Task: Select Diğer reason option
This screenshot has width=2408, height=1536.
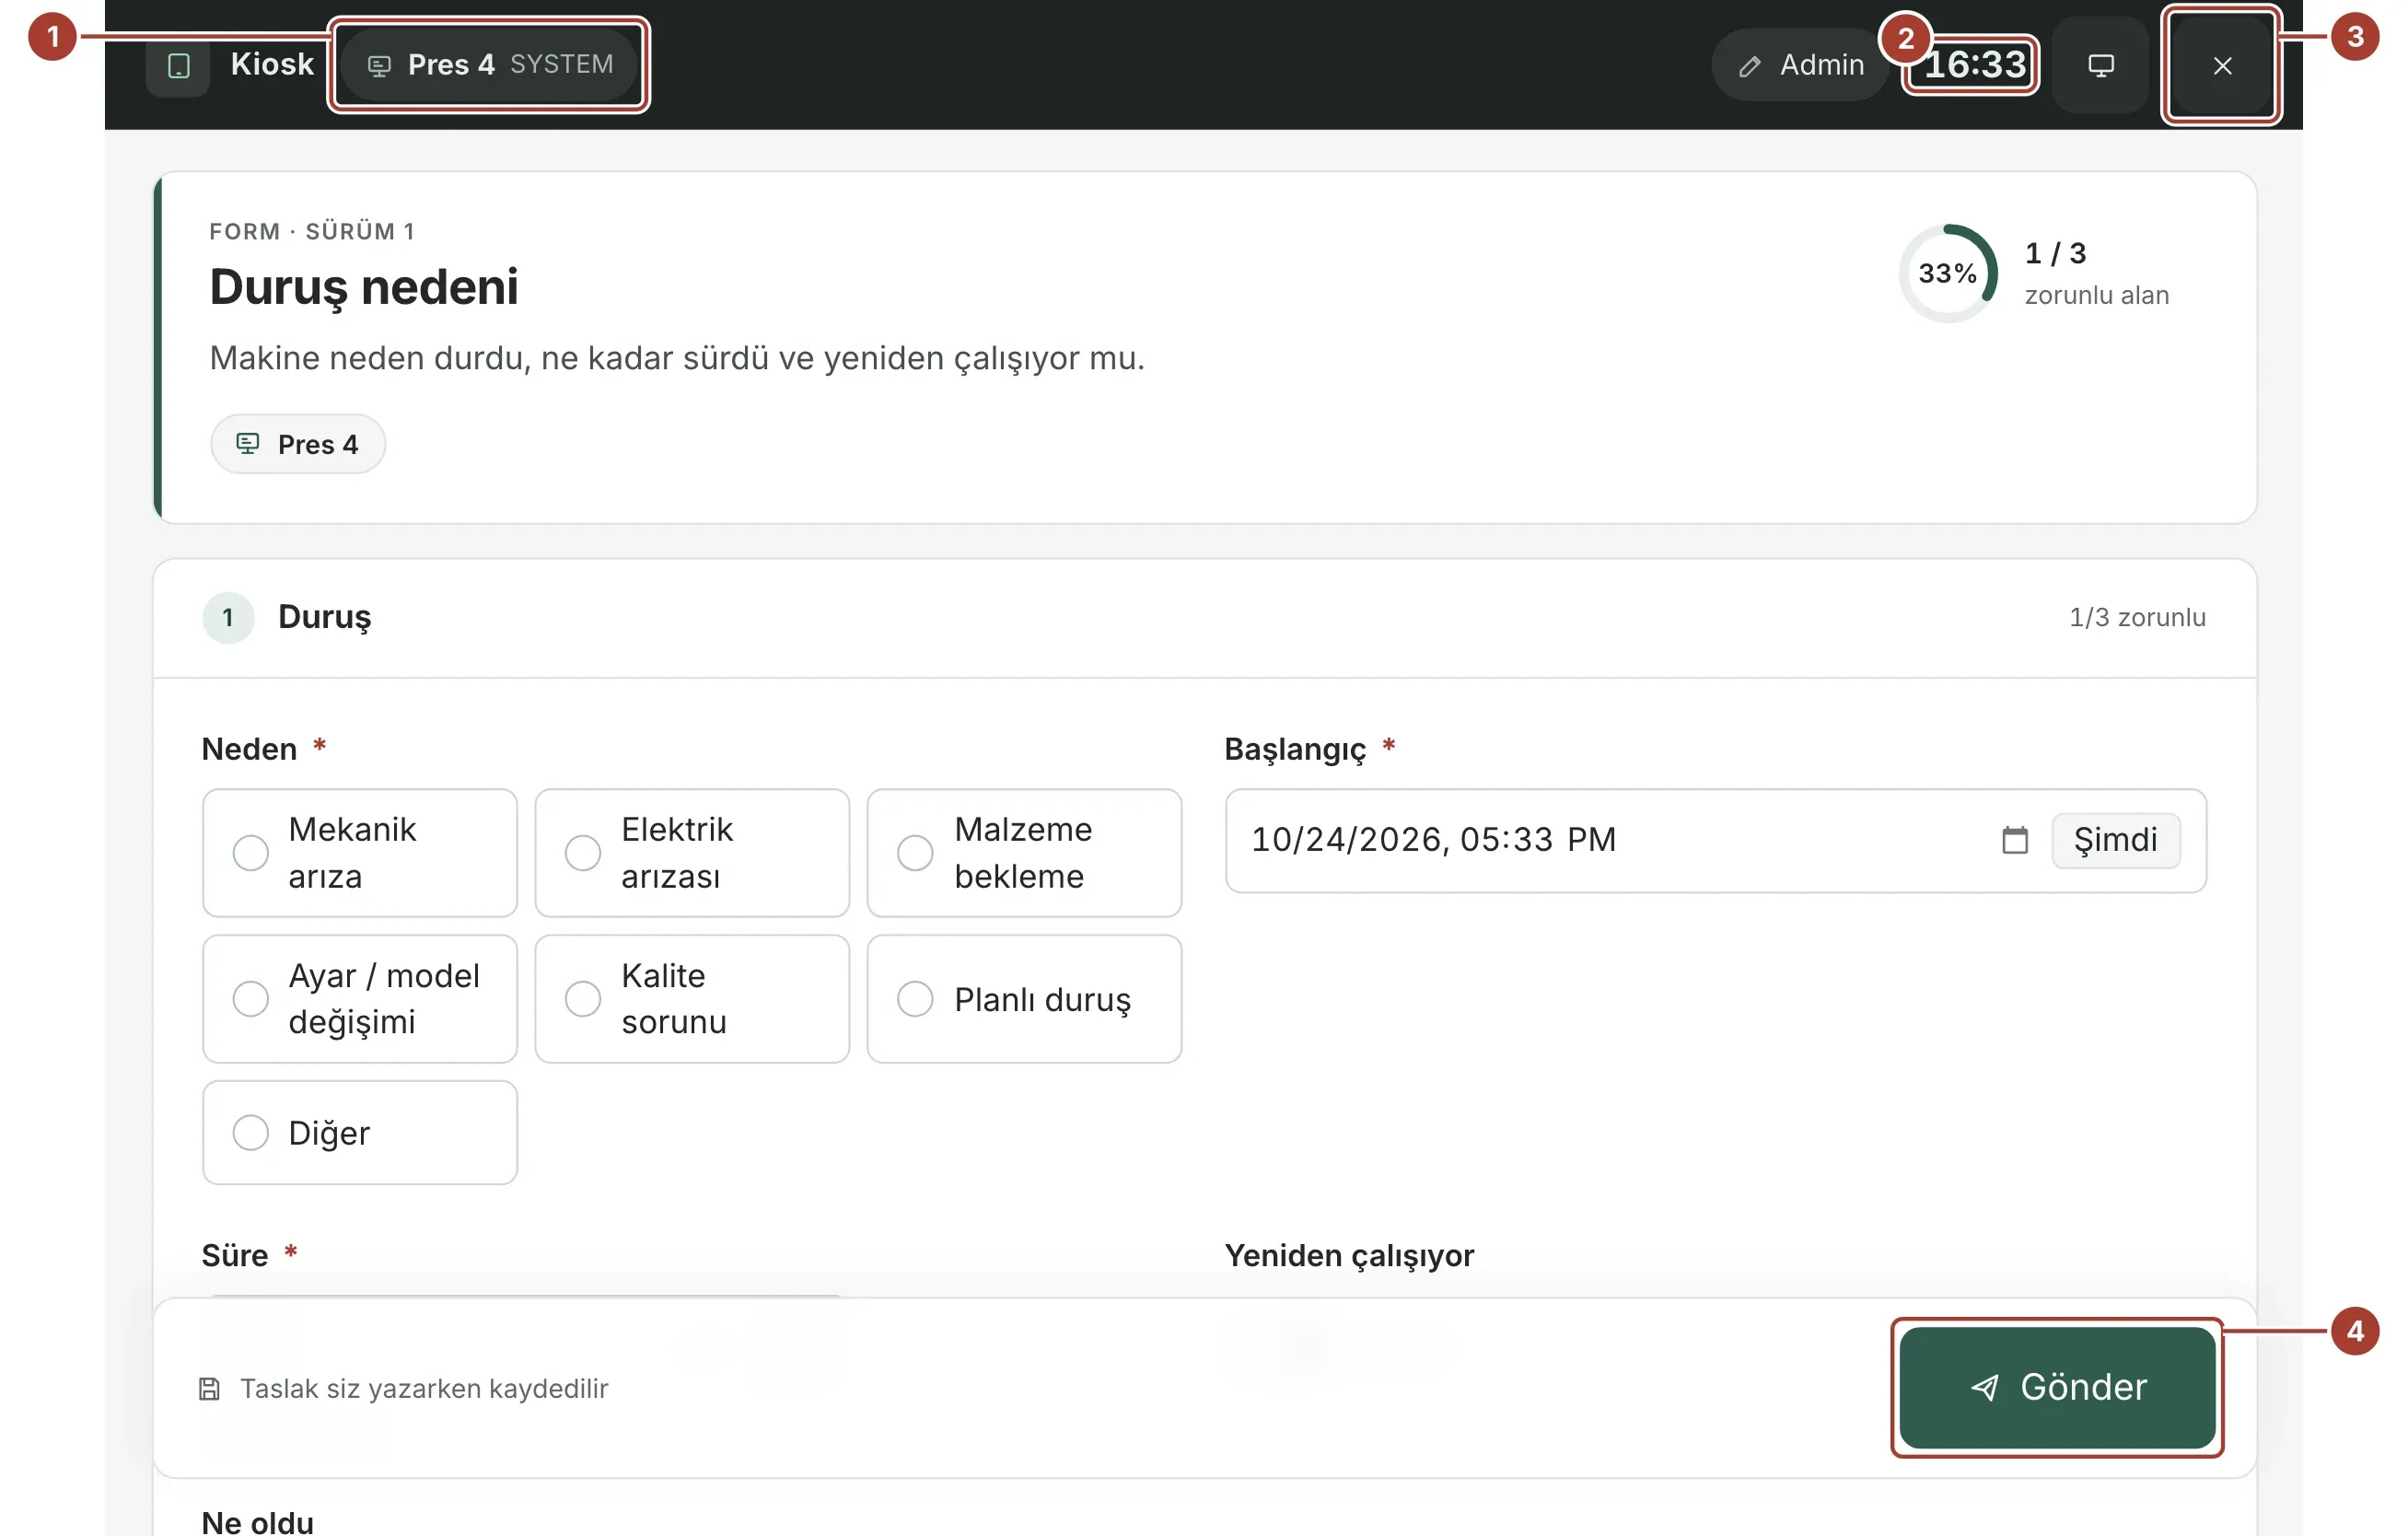Action: (360, 1133)
